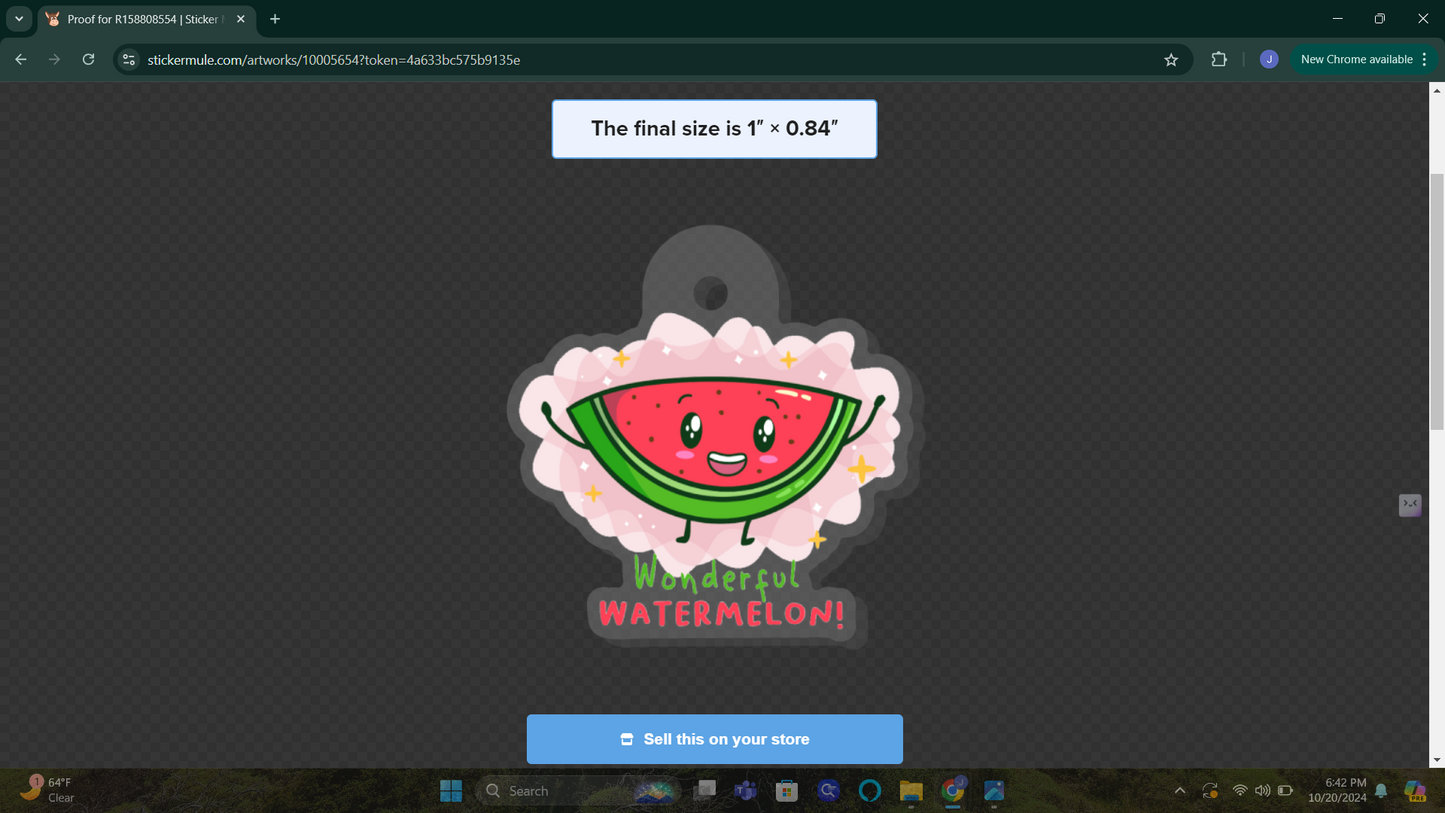1445x813 pixels.
Task: Open the tab search dropdown arrow
Action: (x=19, y=19)
